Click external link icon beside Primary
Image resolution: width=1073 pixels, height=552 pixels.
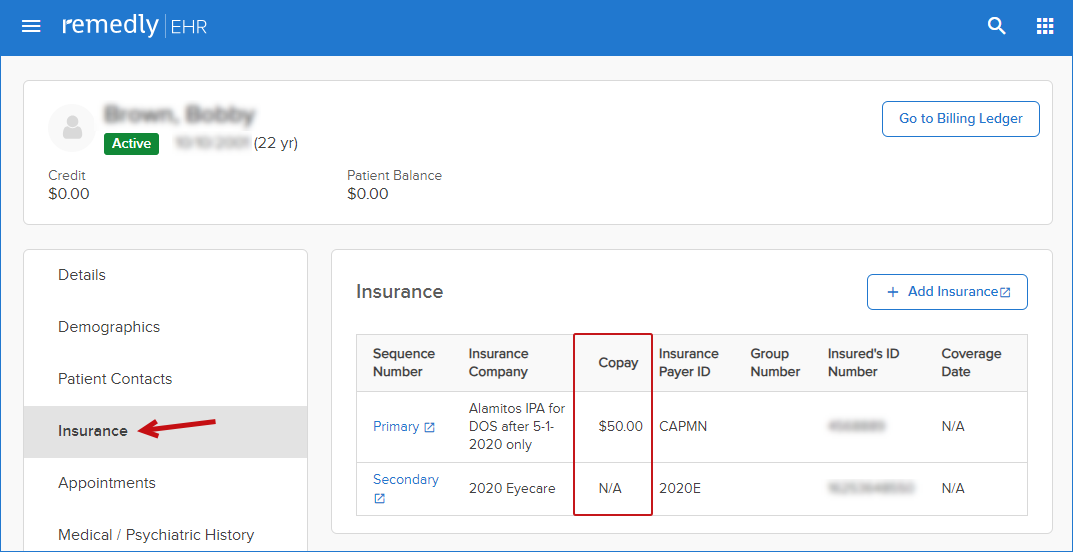pyautogui.click(x=429, y=428)
